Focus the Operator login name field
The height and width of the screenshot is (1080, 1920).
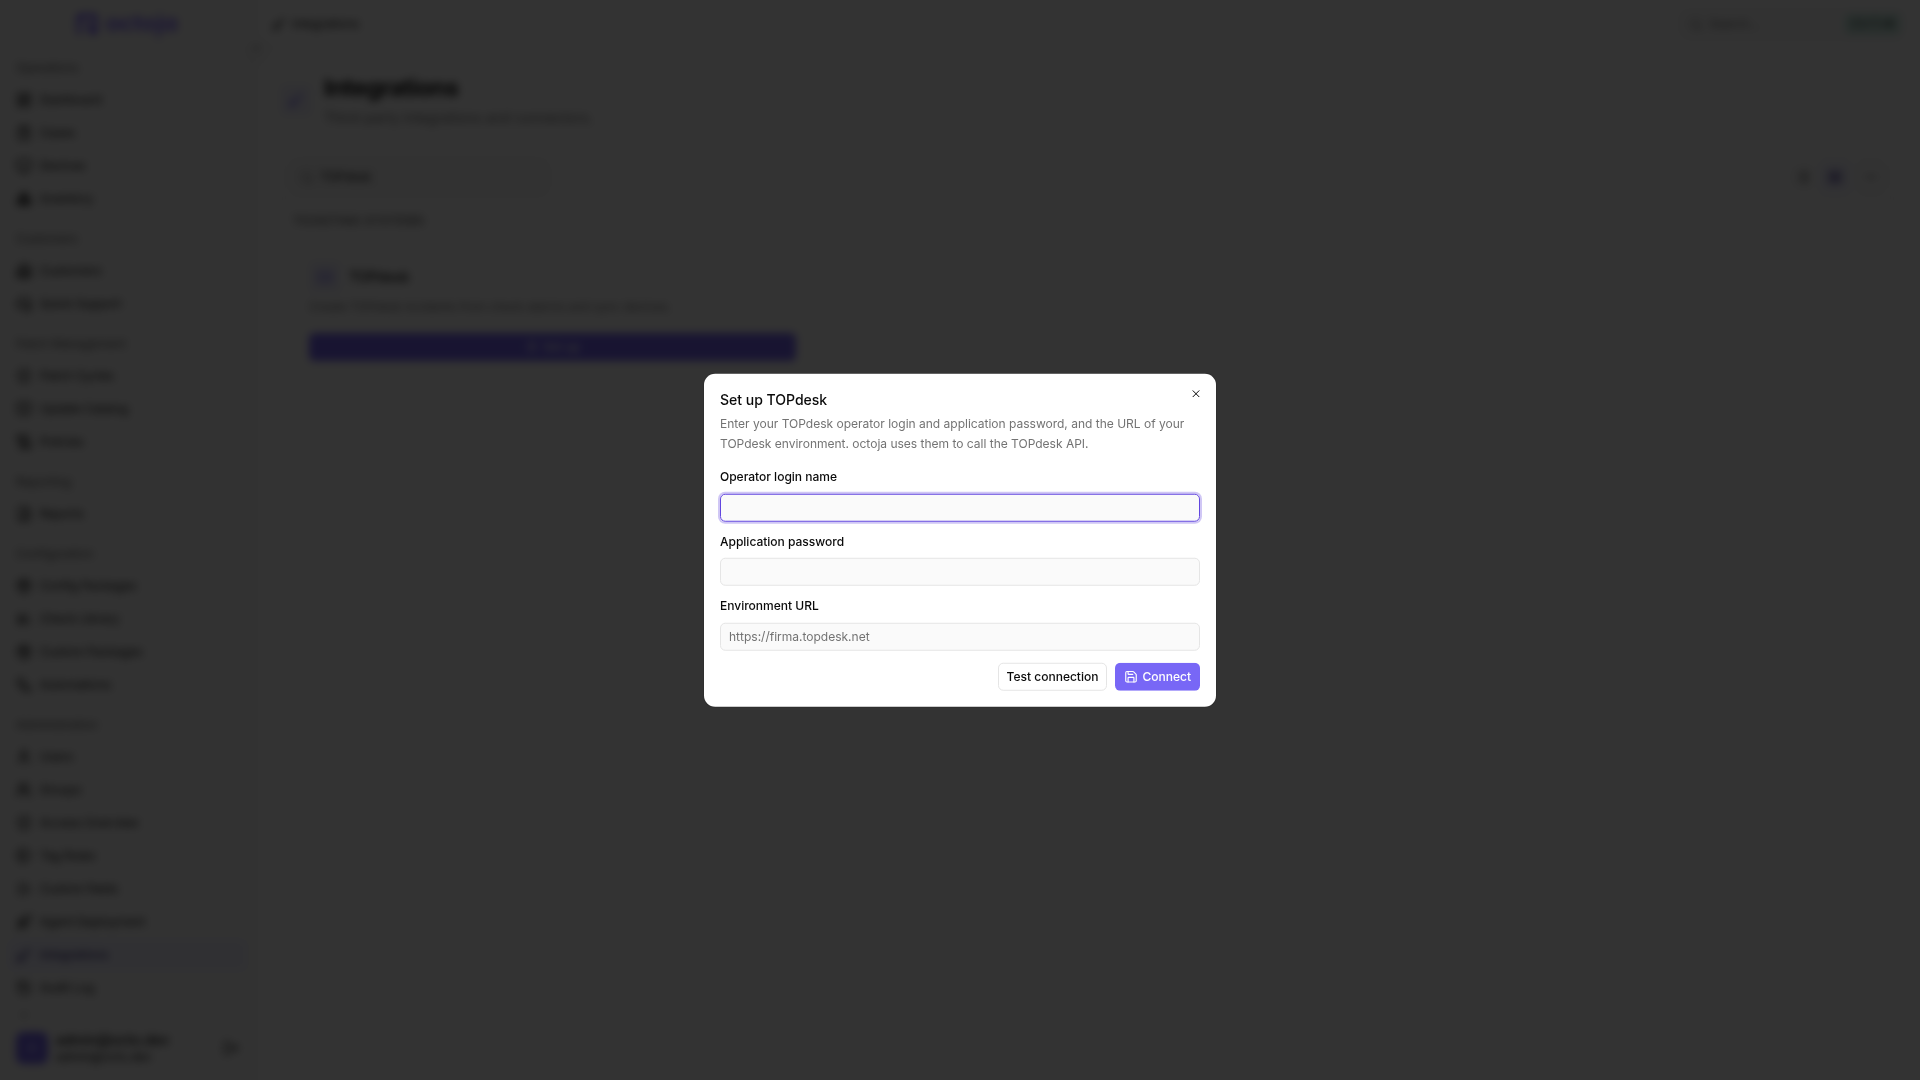(x=960, y=508)
